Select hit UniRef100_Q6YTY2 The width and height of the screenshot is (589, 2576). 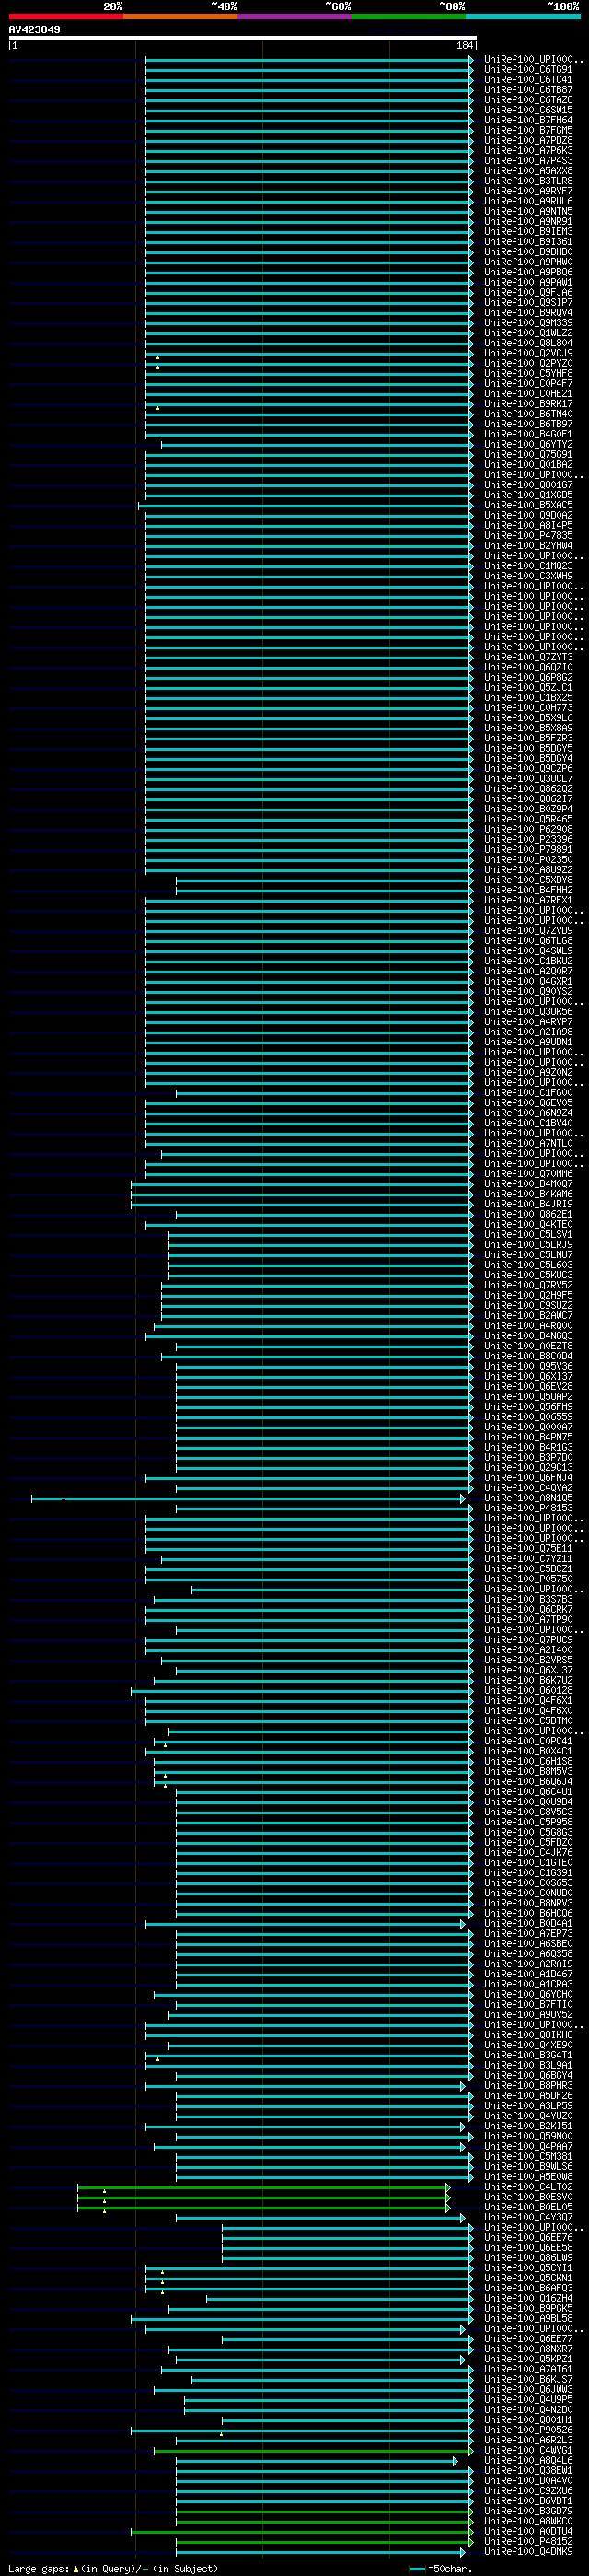coord(528,444)
